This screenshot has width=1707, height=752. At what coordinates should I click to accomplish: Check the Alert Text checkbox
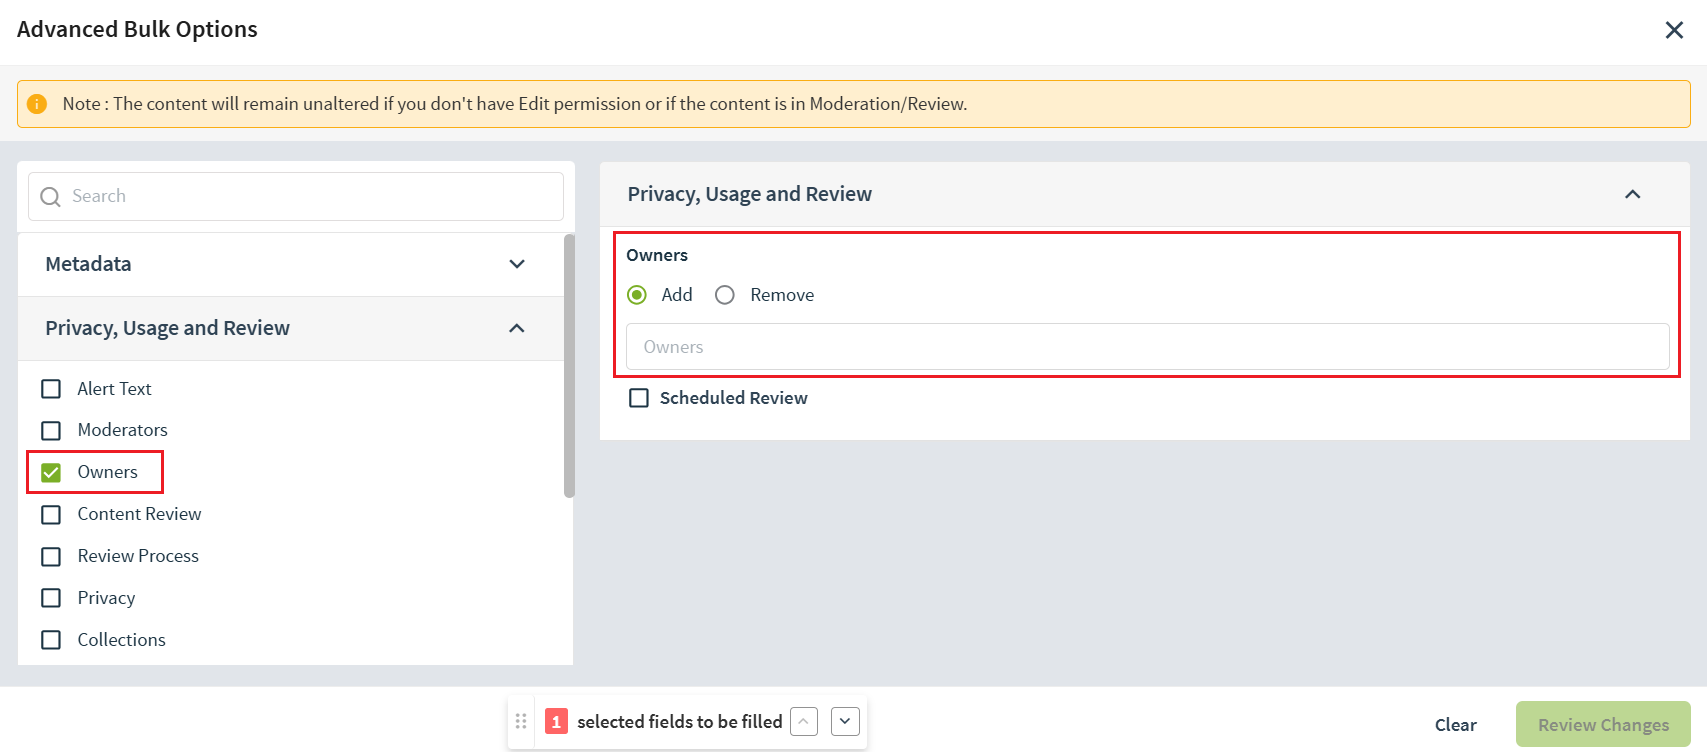[x=51, y=389]
